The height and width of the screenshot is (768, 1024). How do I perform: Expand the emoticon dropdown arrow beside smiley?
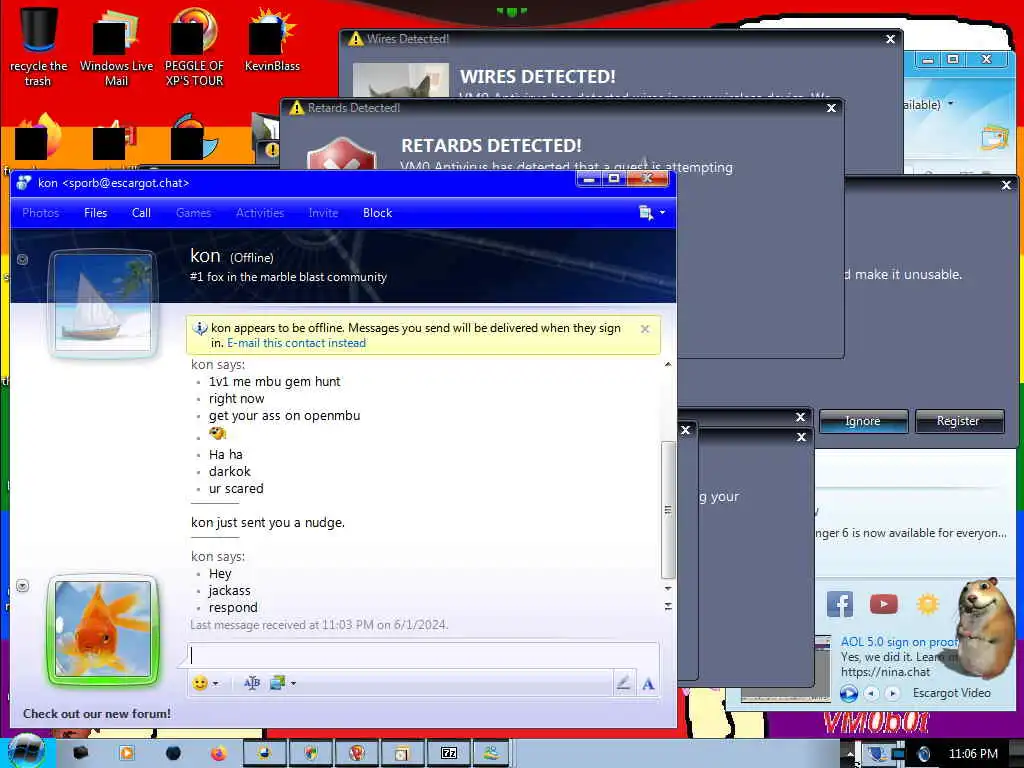click(x=216, y=684)
